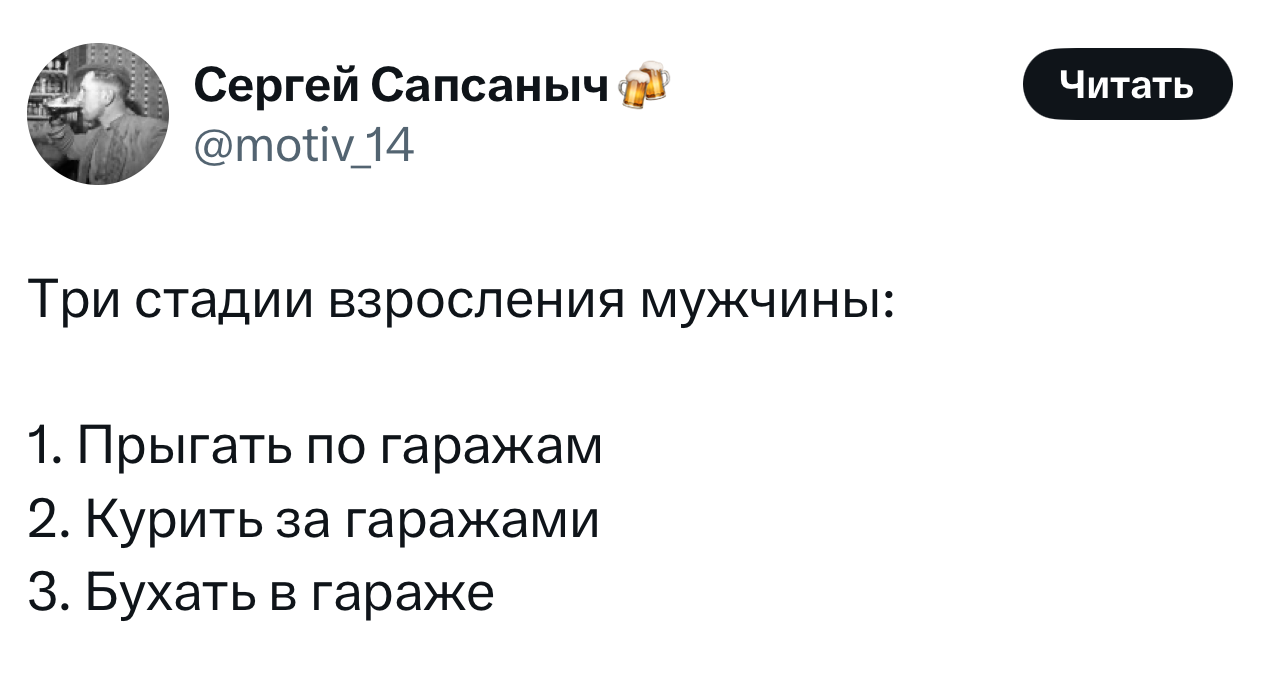Click the surname Сапсаныч in the header
Screen dimensions: 1284x677
490,88
